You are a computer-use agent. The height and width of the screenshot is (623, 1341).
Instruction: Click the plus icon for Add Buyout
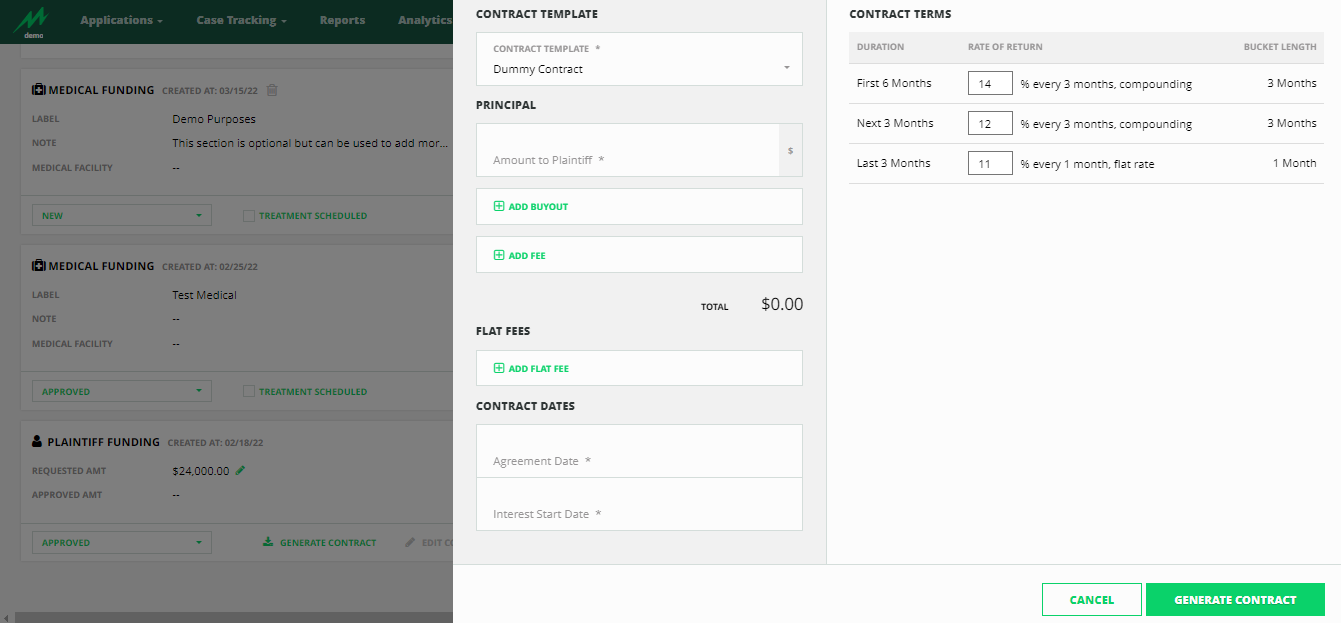click(499, 207)
